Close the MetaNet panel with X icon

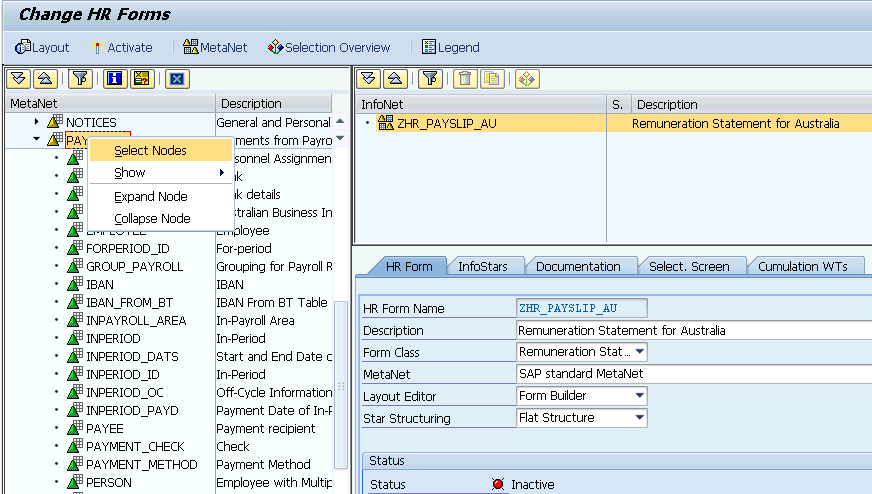click(x=176, y=79)
